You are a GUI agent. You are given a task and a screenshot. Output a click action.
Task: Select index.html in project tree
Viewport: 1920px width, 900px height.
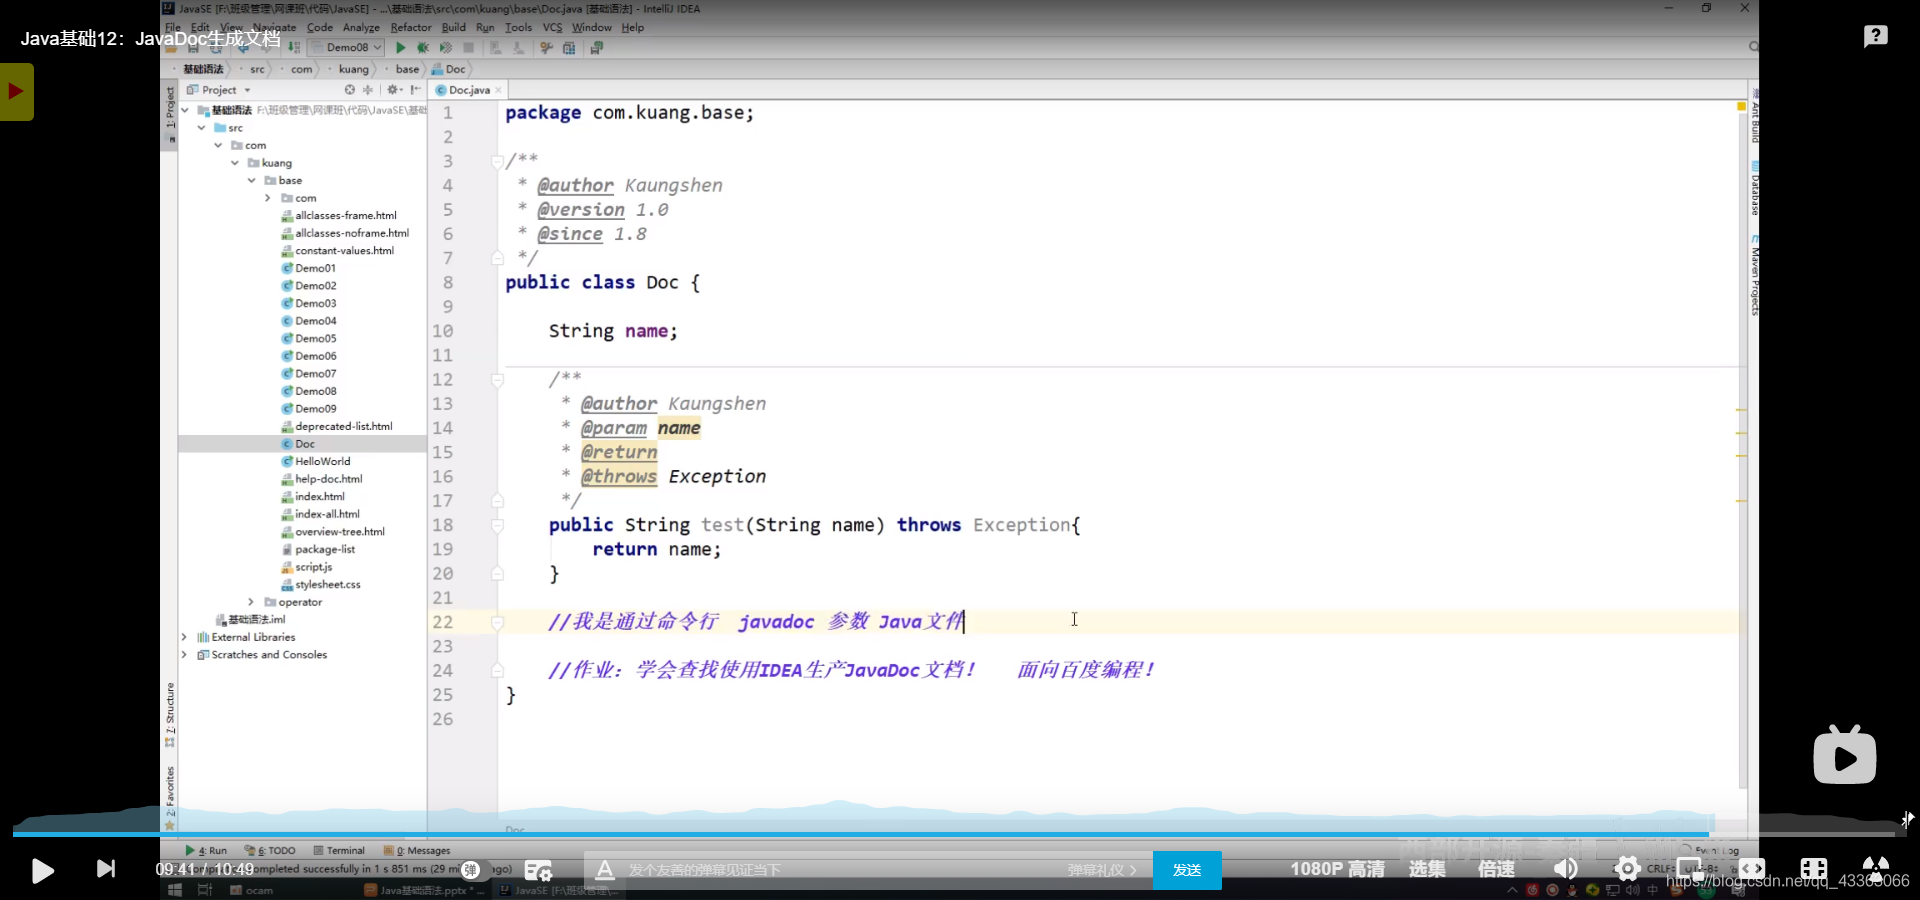click(x=312, y=496)
